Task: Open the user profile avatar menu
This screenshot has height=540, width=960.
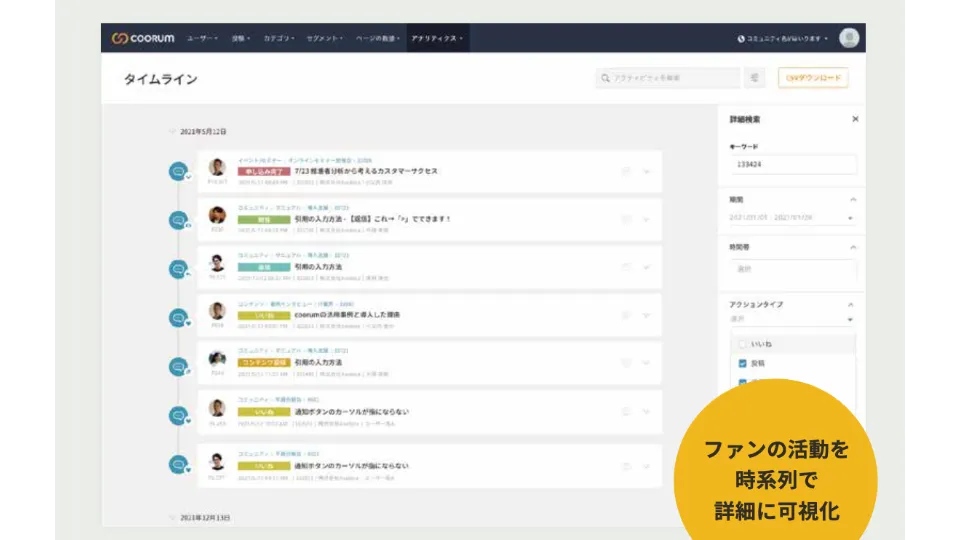Action: point(849,38)
